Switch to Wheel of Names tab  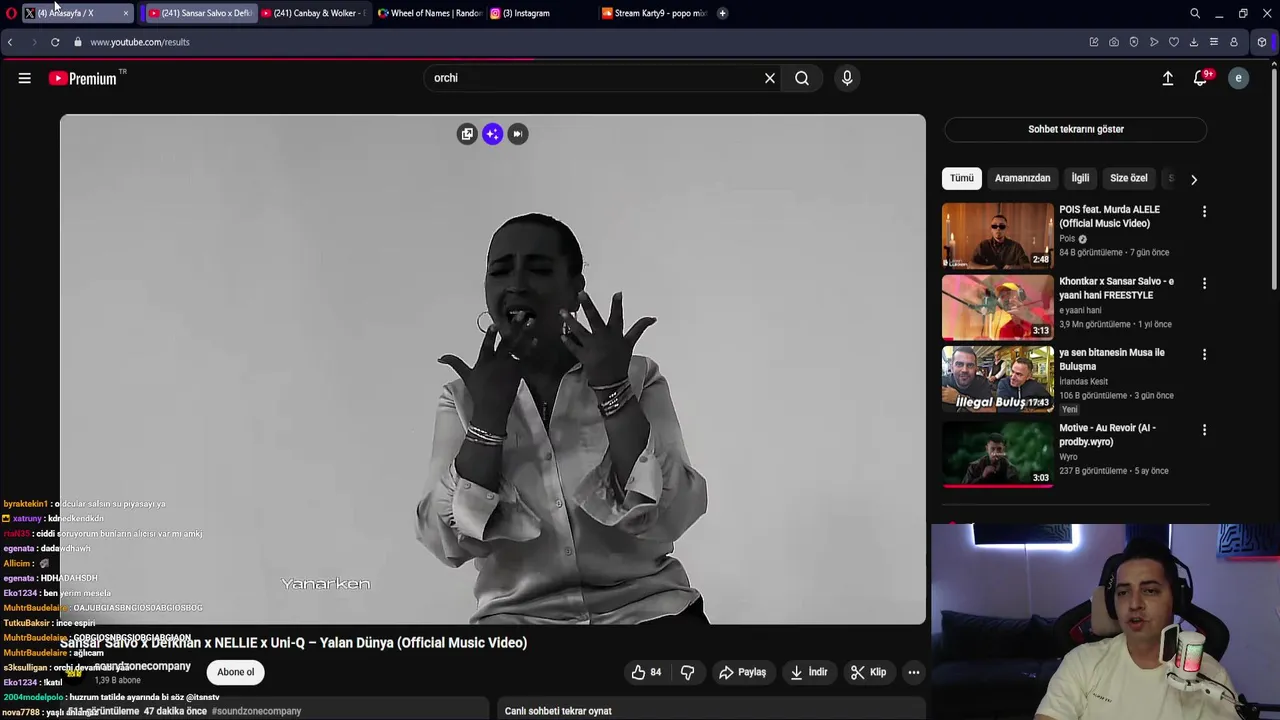pos(430,13)
